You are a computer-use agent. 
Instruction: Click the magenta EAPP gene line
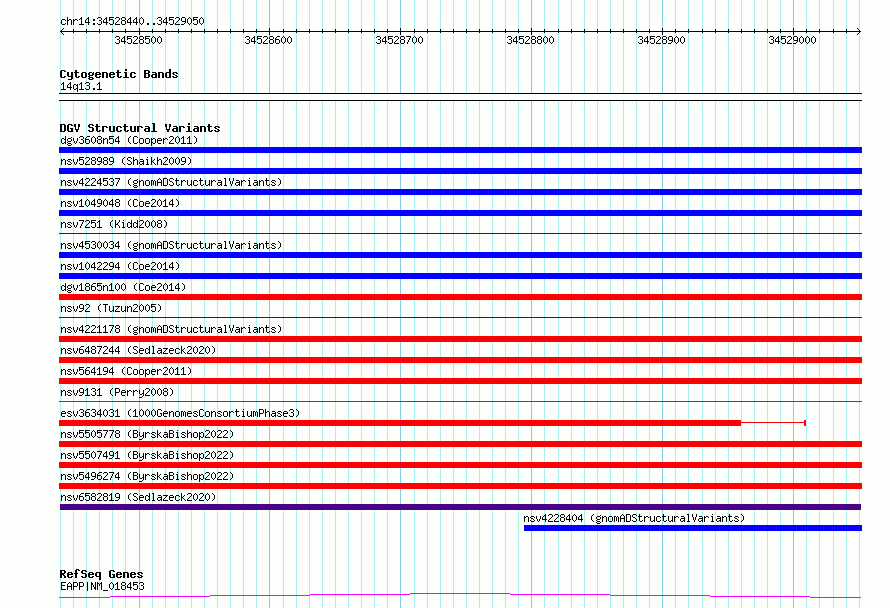(x=460, y=596)
